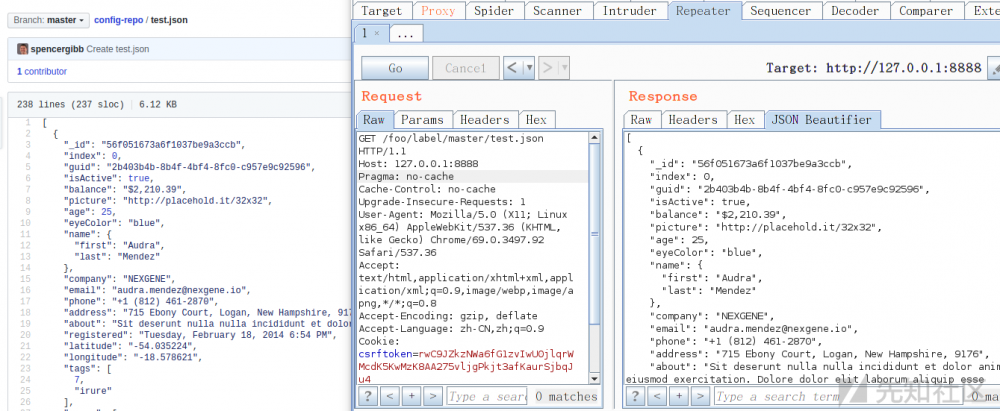Edit the target with the pencil icon

pyautogui.click(x=993, y=68)
